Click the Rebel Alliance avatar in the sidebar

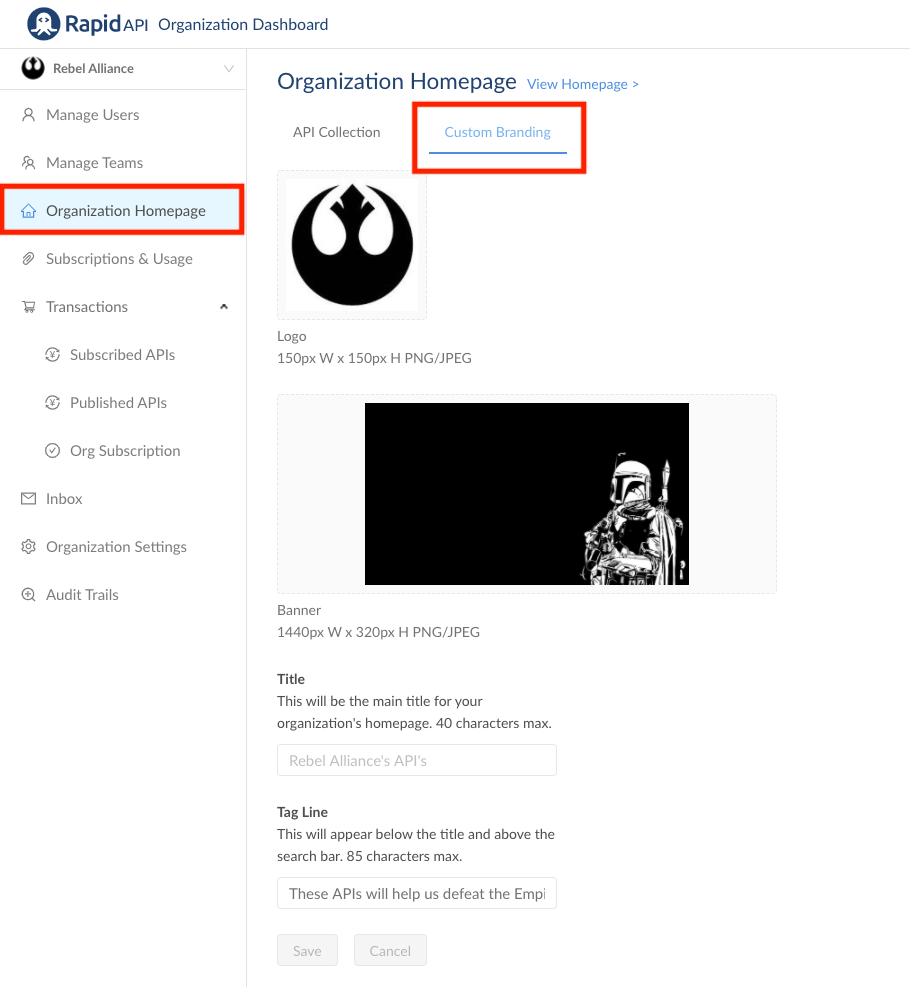tap(33, 68)
